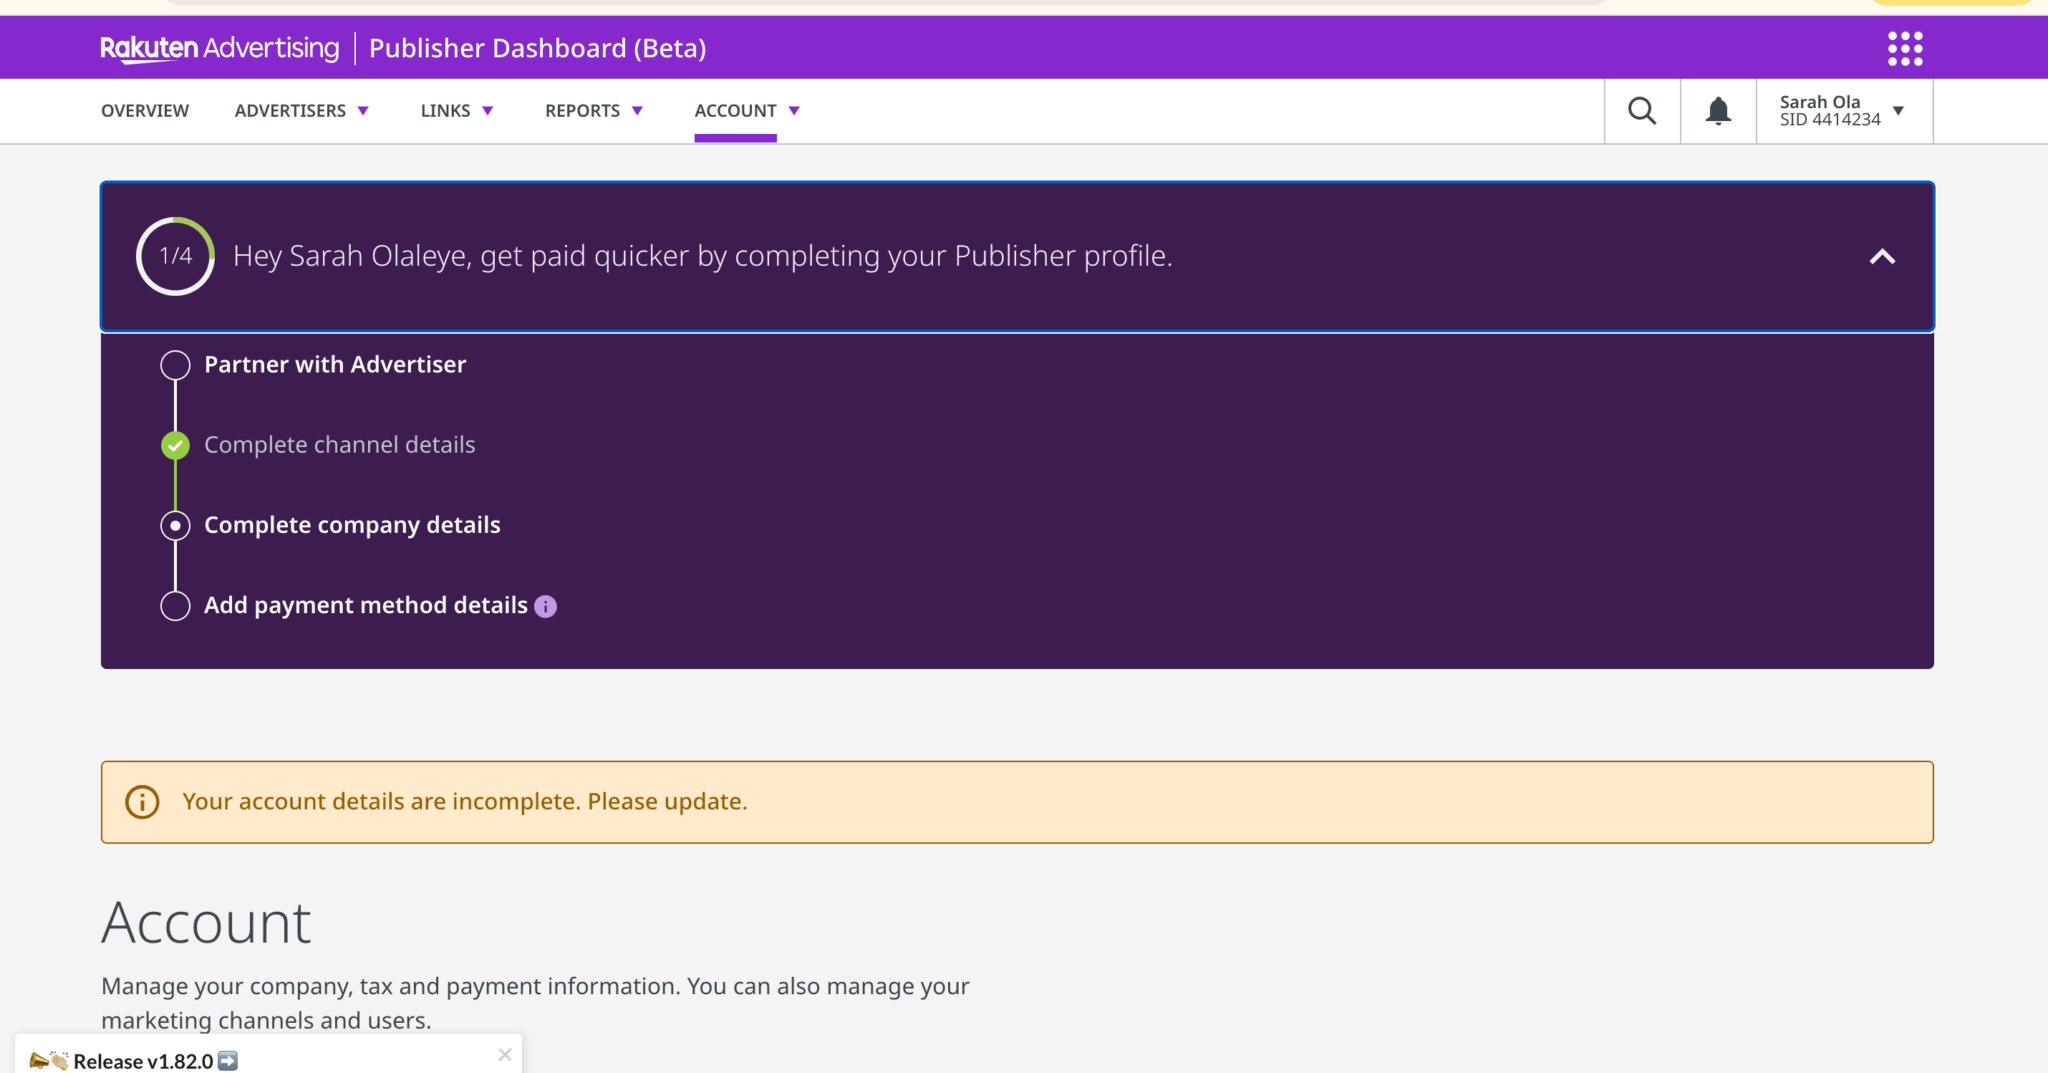Open the Links menu
Image resolution: width=2048 pixels, height=1073 pixels.
(456, 111)
